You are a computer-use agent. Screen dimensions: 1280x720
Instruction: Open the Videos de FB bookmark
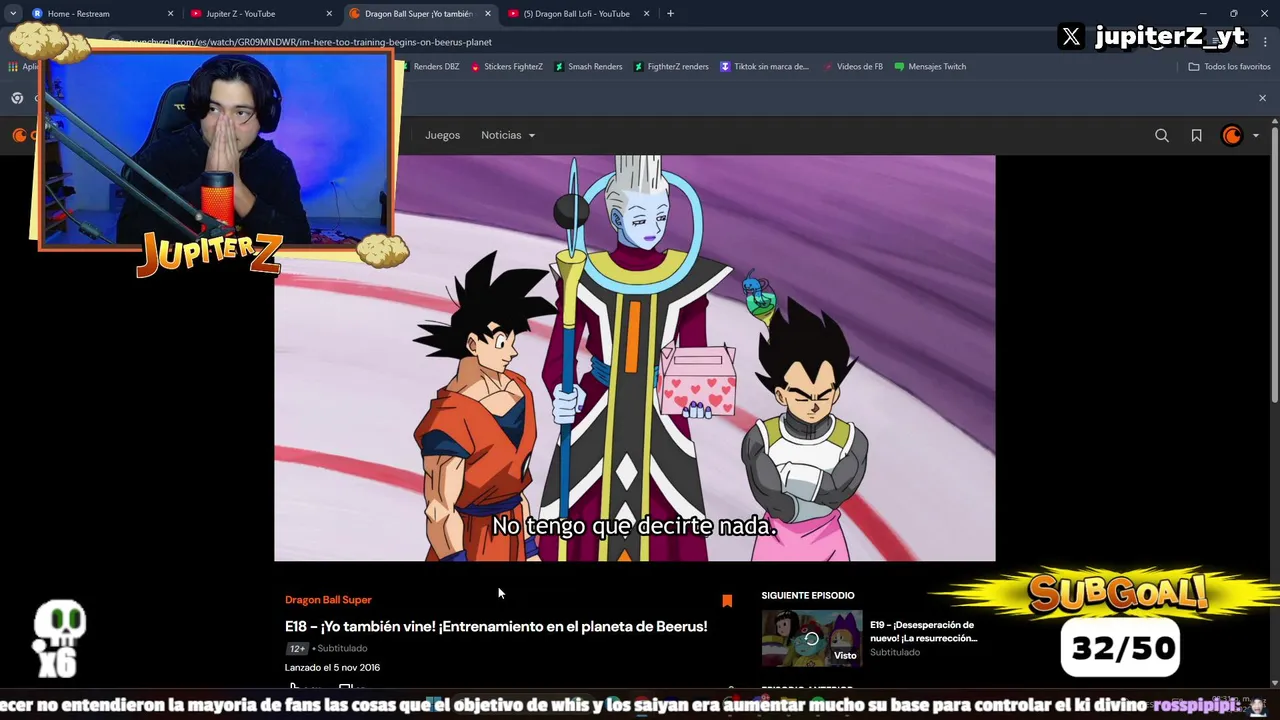853,67
